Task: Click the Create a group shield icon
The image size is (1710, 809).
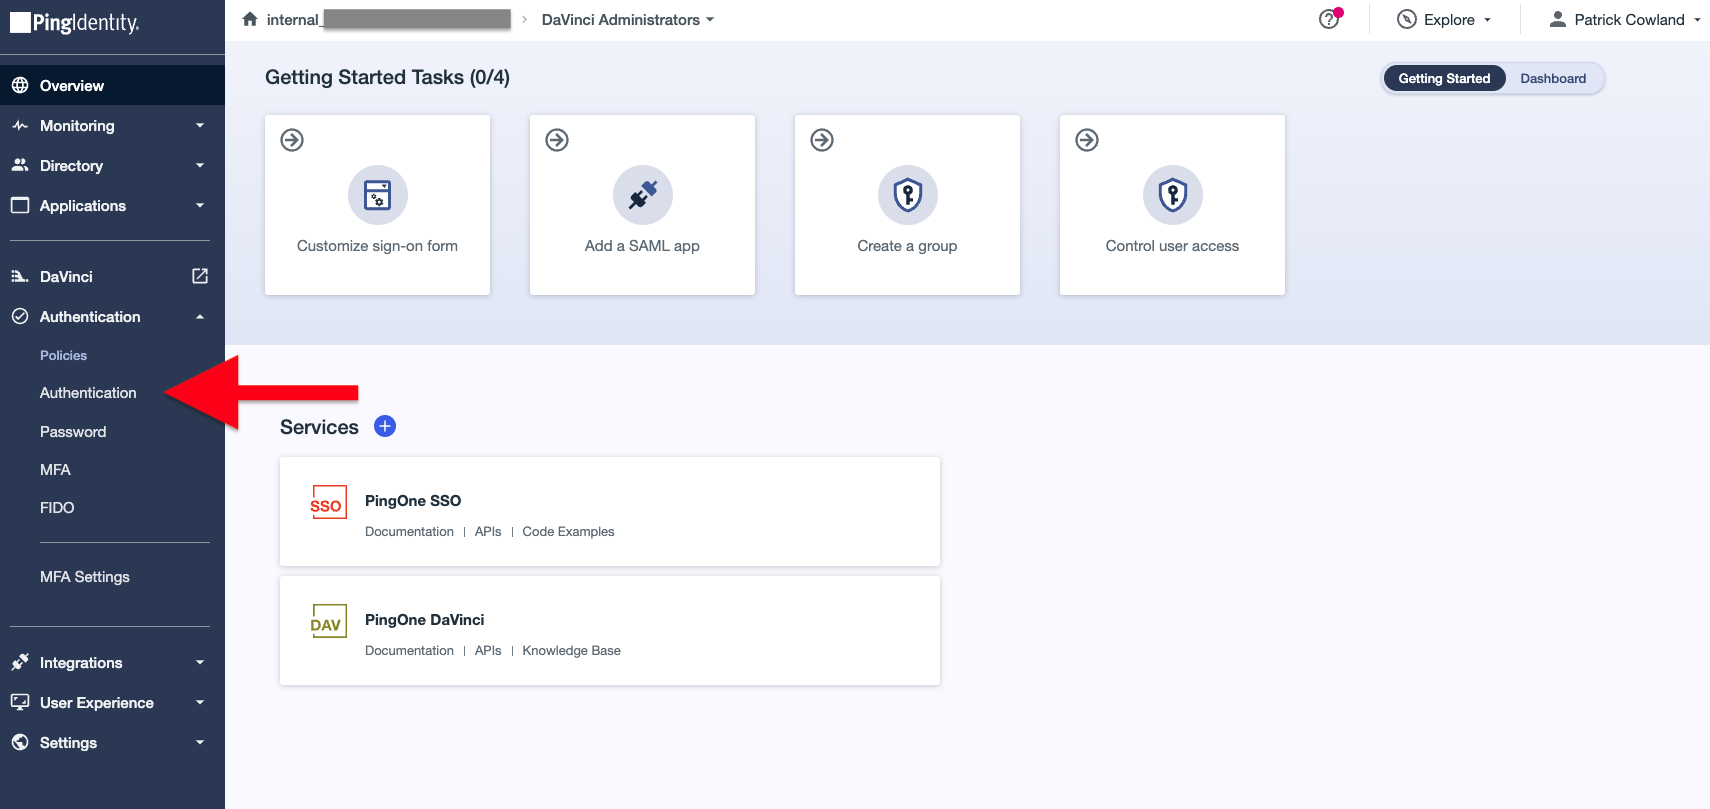Action: click(908, 195)
